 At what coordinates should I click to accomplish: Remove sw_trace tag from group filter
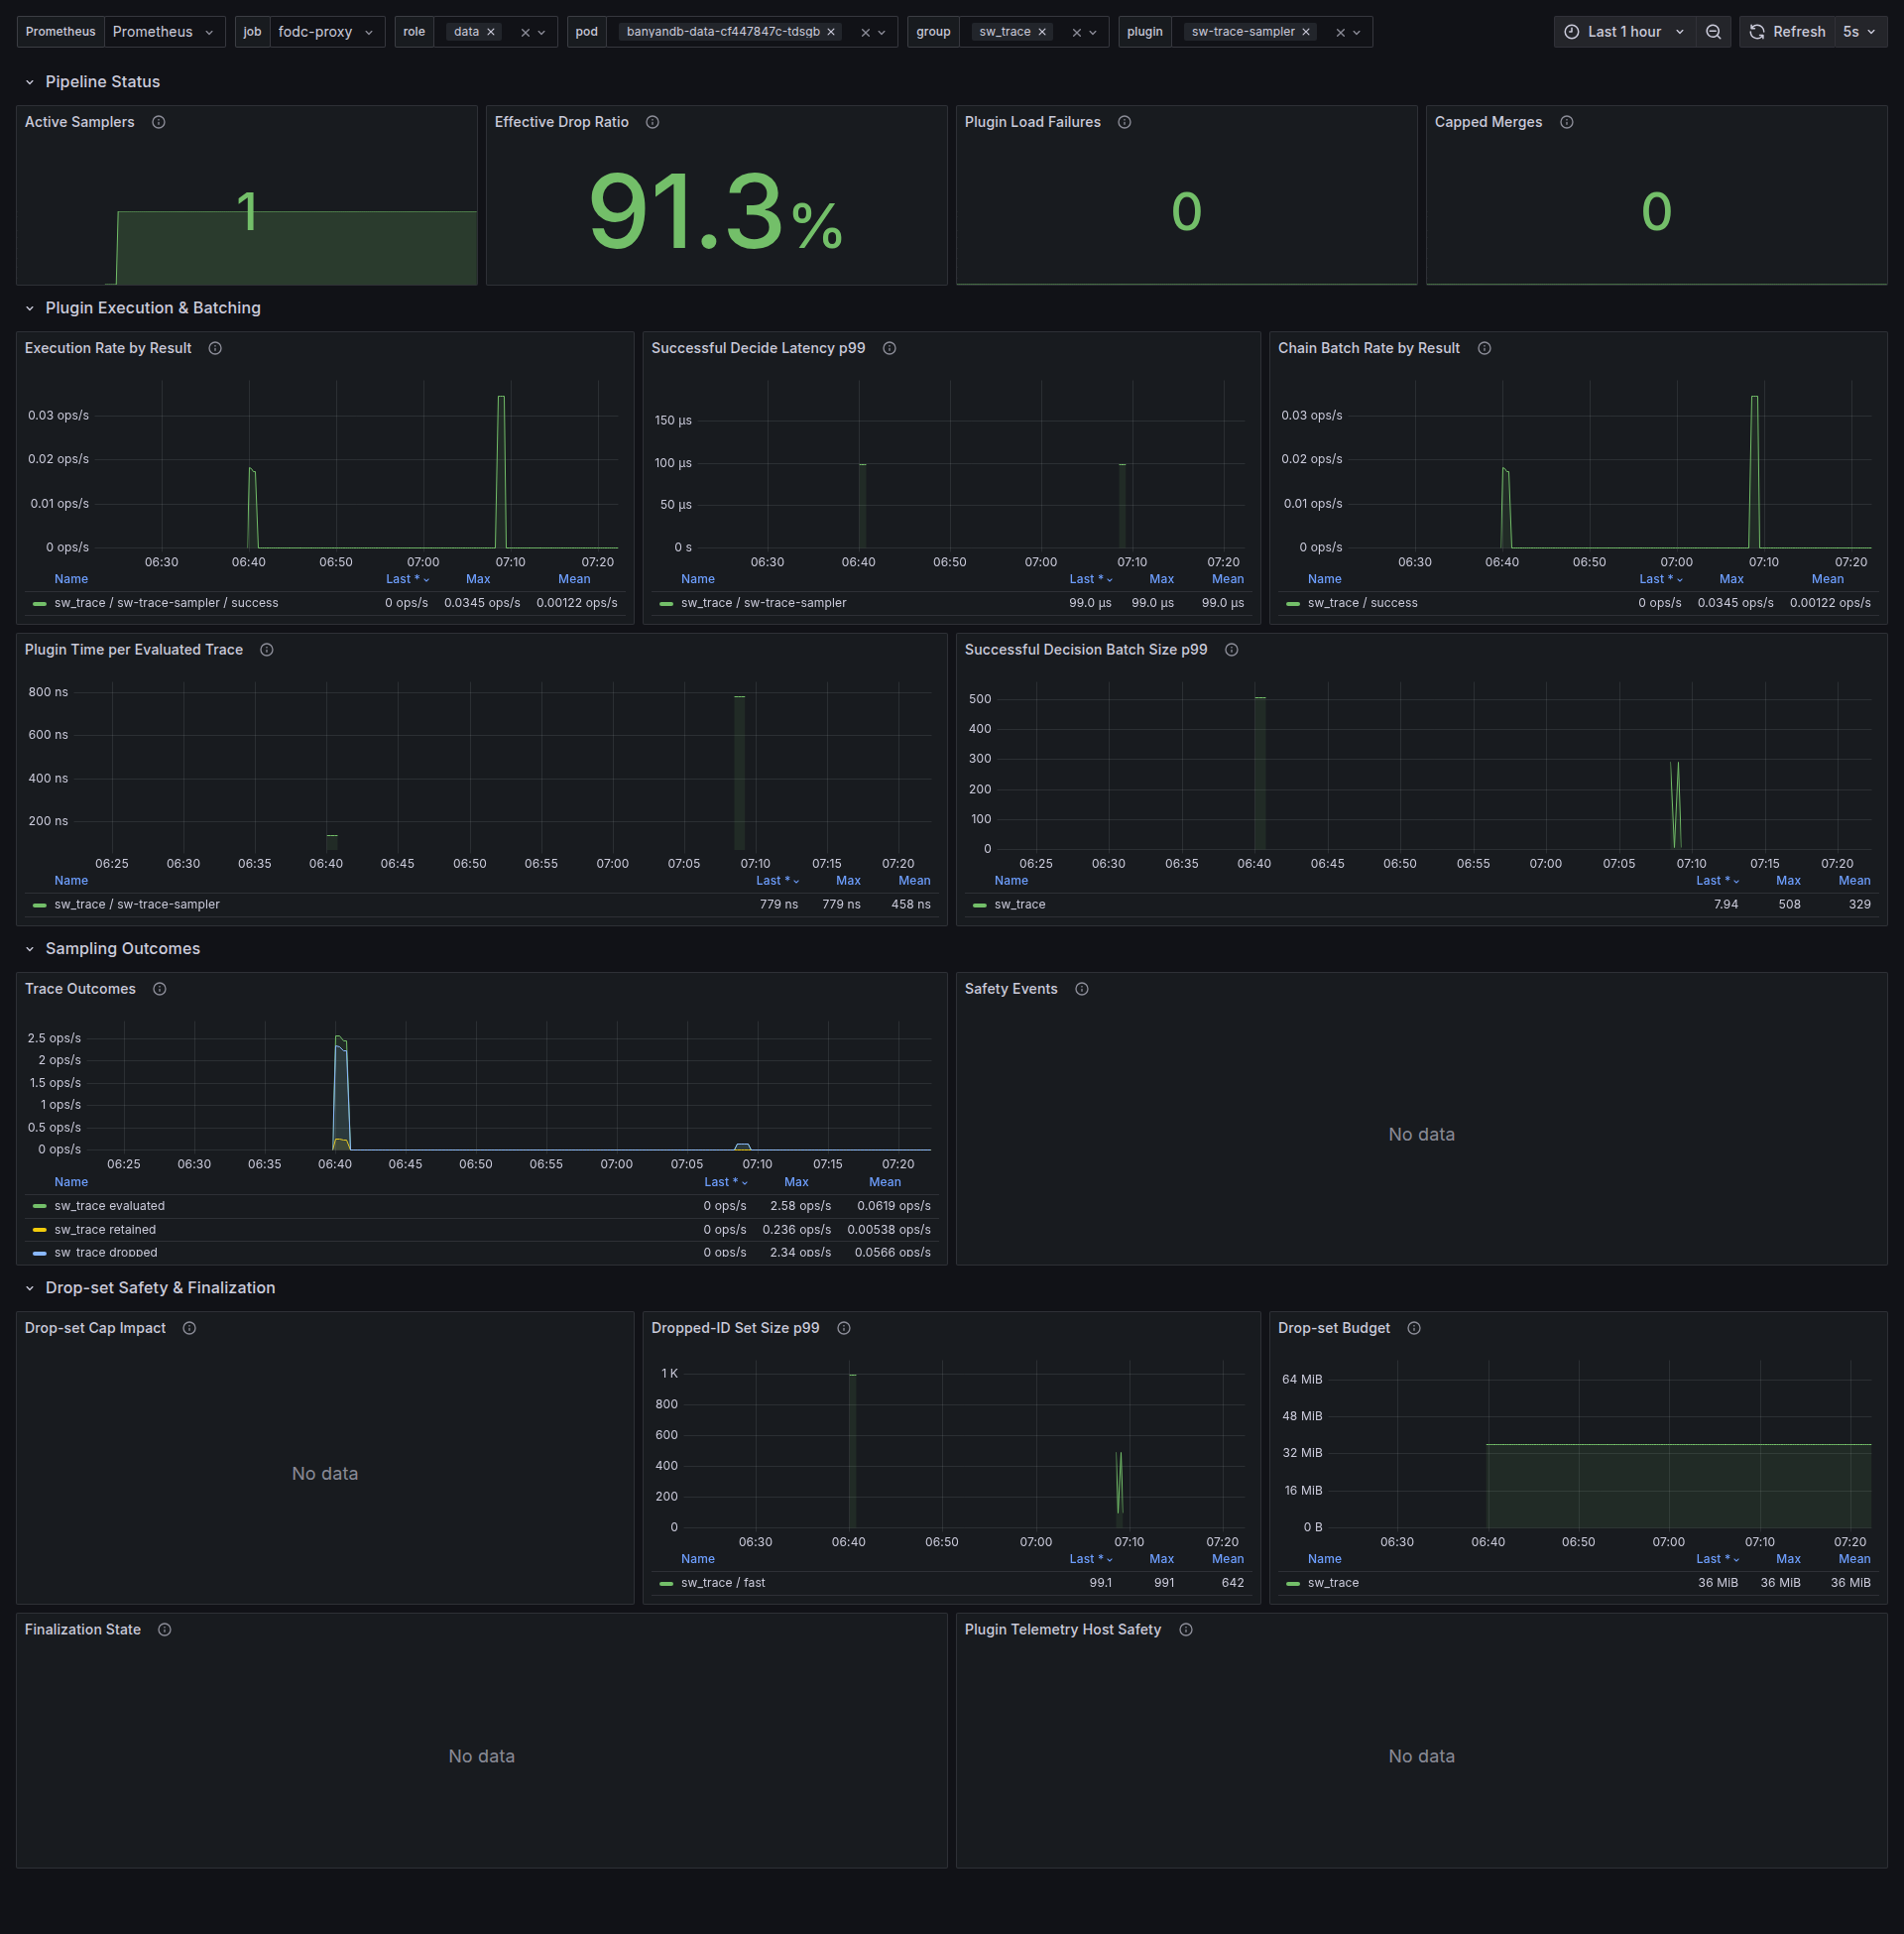(1042, 32)
